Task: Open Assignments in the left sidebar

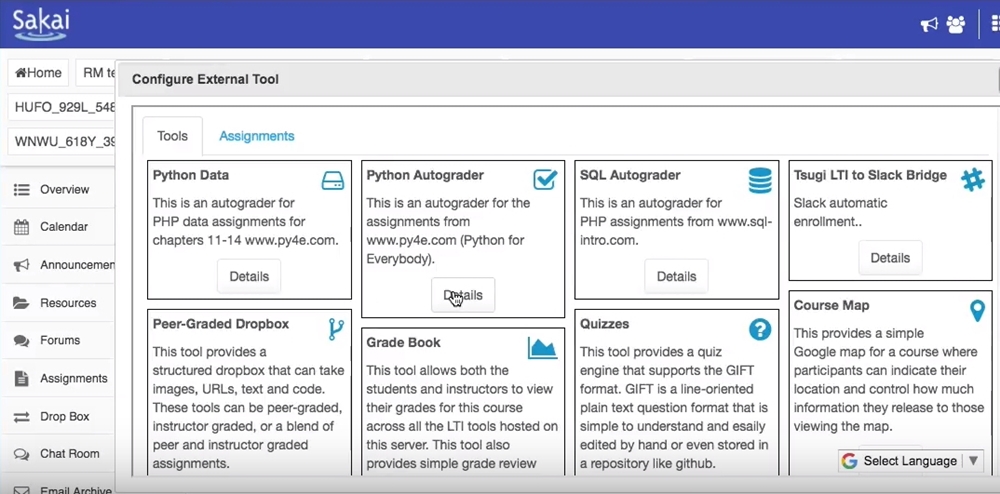Action: click(57, 378)
